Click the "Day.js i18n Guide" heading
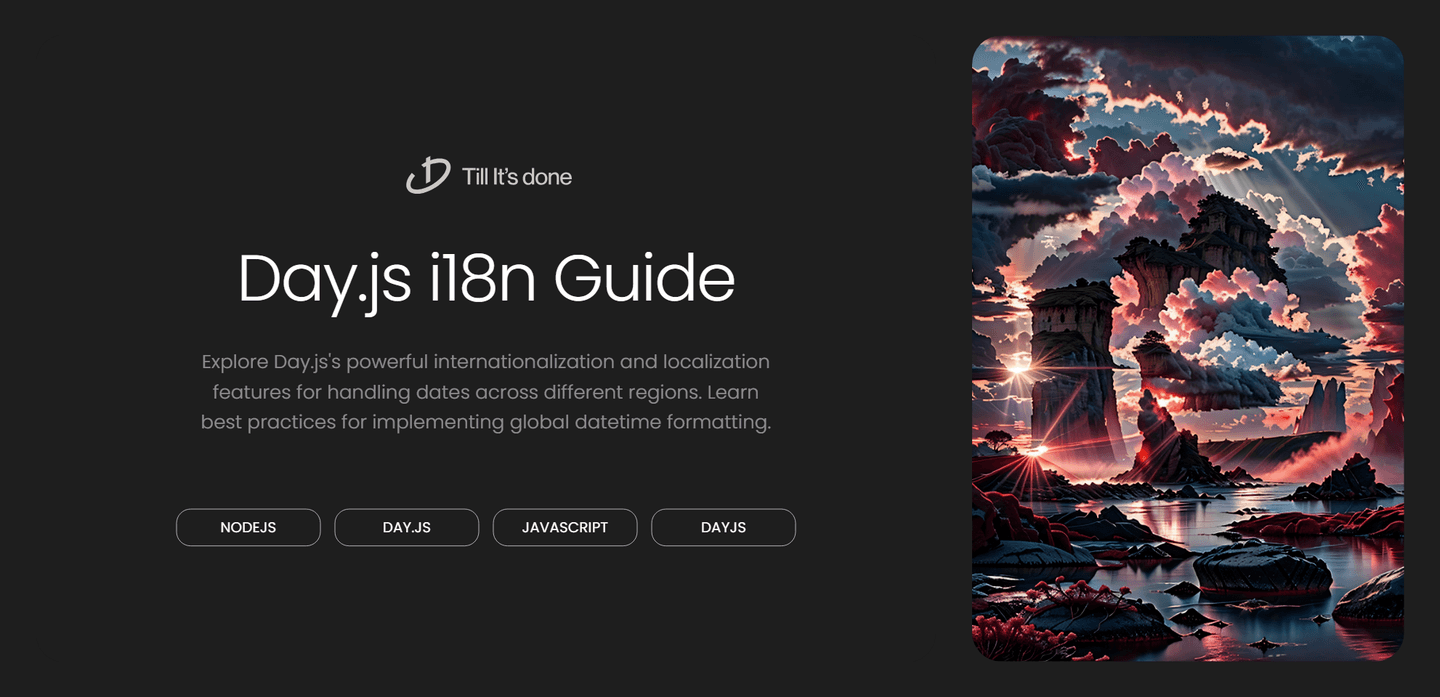The height and width of the screenshot is (697, 1440). point(486,278)
